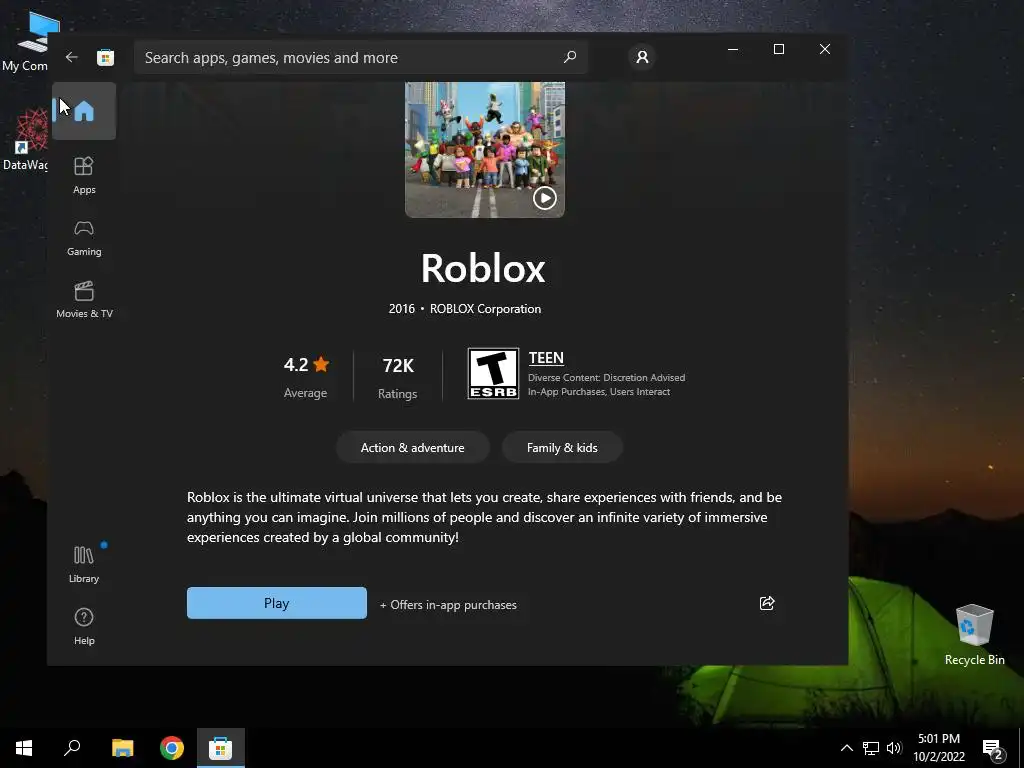
Task: Click the volume speaker tray icon
Action: click(x=894, y=748)
